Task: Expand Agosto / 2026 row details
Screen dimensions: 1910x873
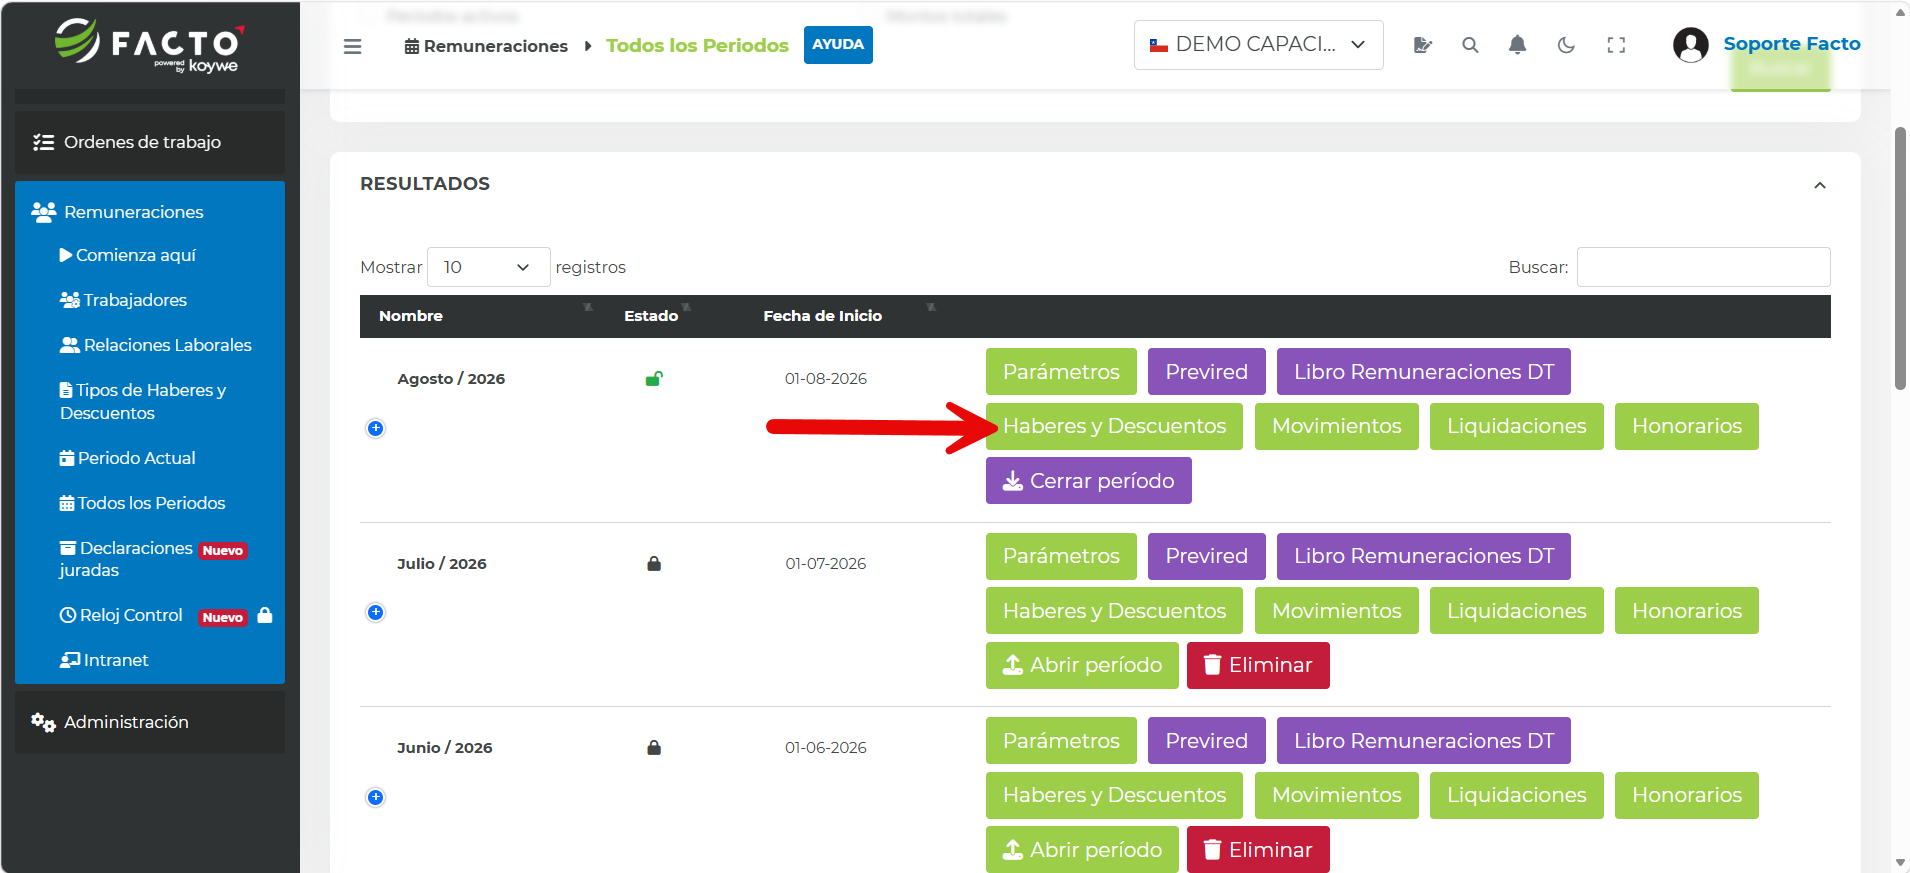Action: click(376, 428)
